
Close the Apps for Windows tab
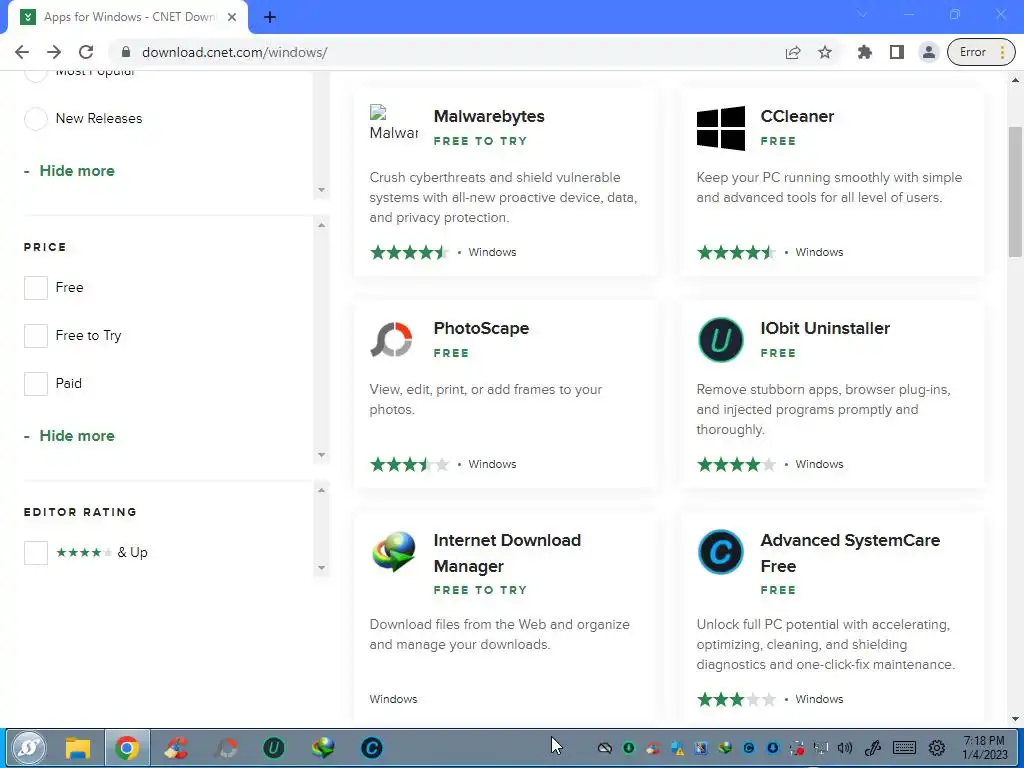(232, 18)
